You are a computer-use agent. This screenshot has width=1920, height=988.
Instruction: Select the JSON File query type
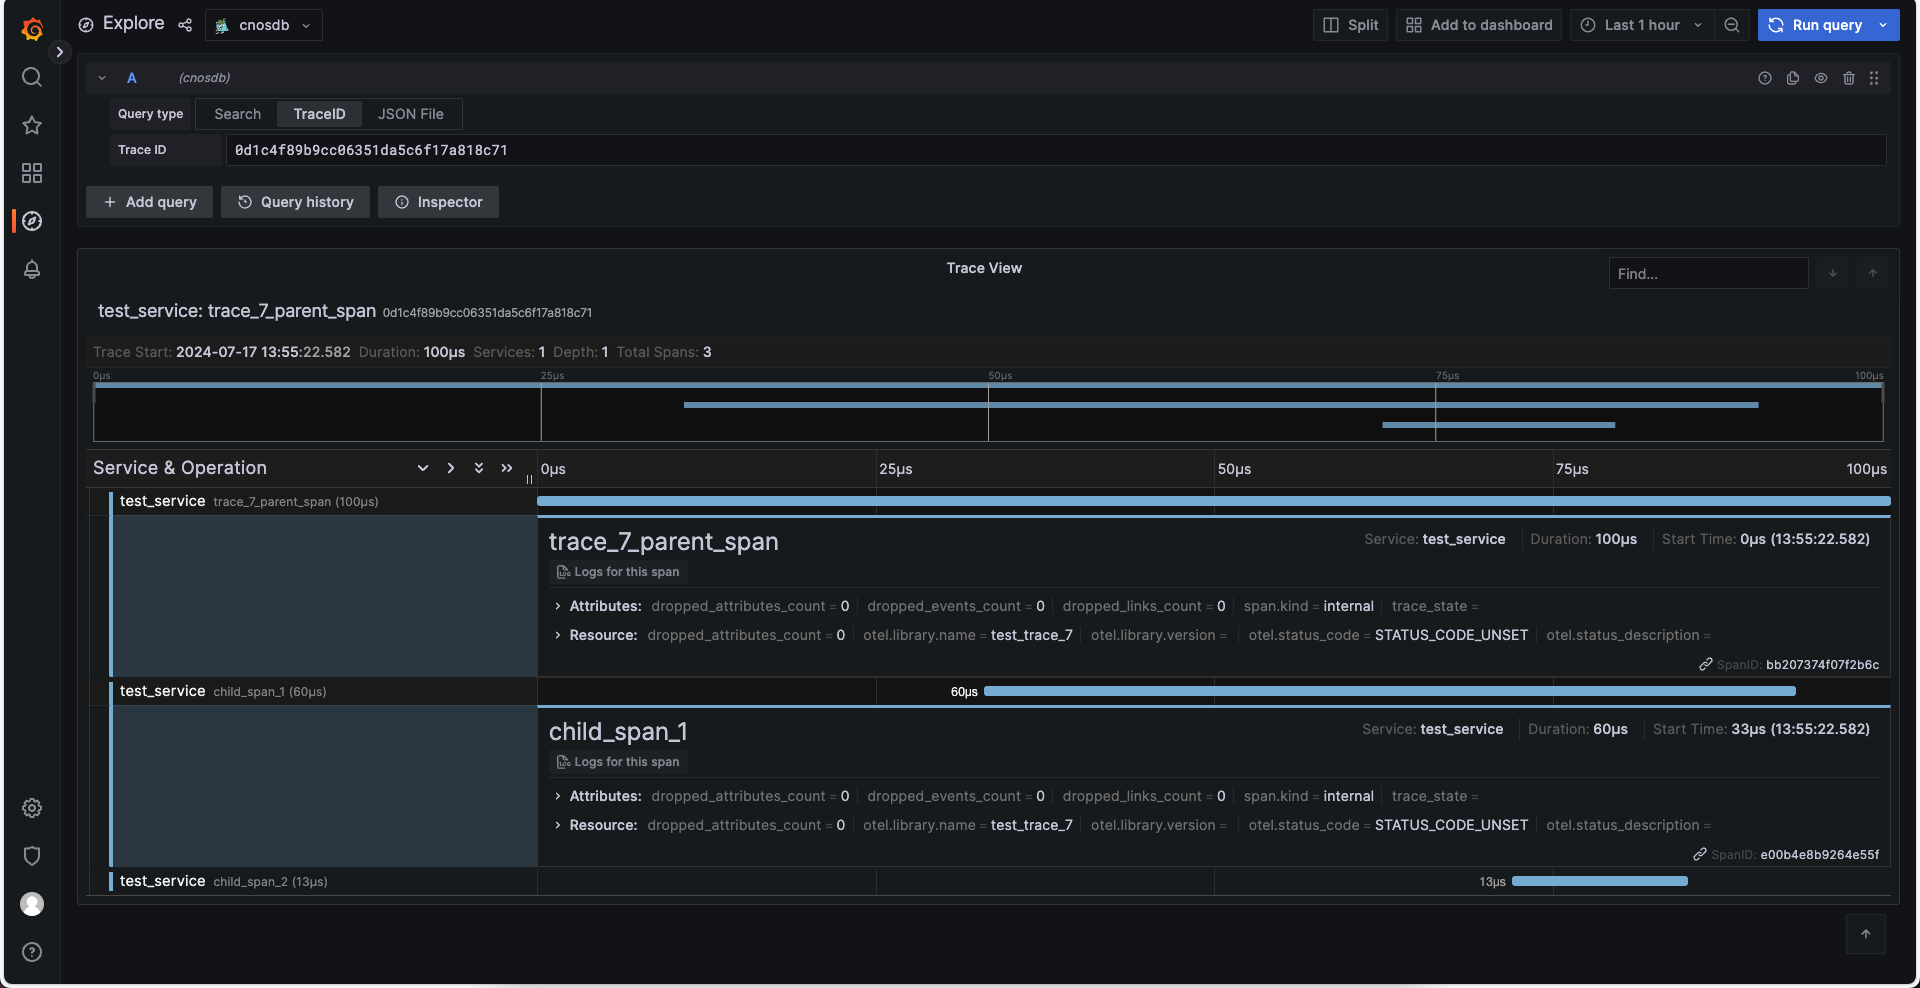[410, 114]
